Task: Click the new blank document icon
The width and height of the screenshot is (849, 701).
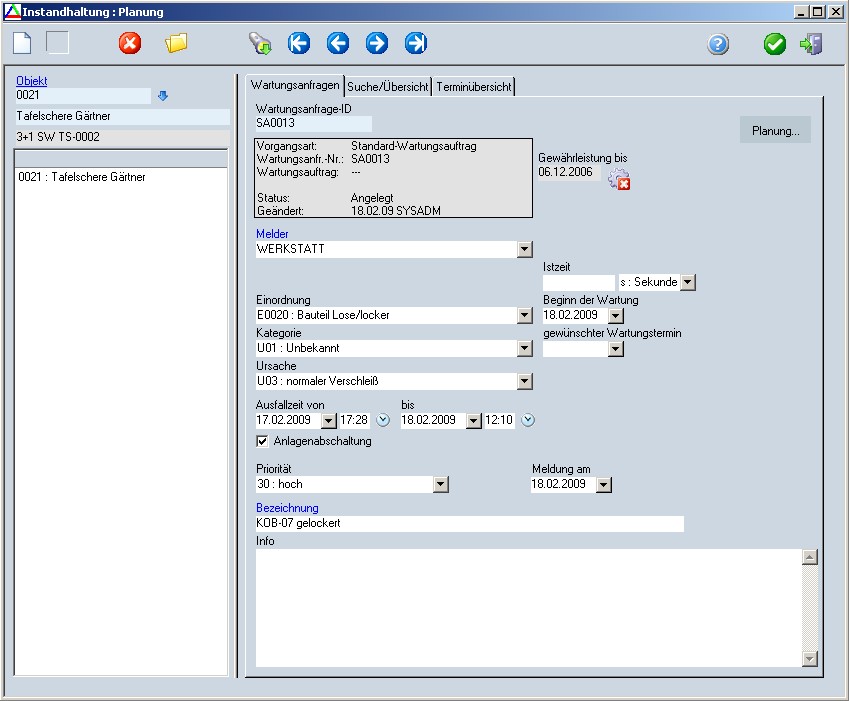Action: pos(22,43)
